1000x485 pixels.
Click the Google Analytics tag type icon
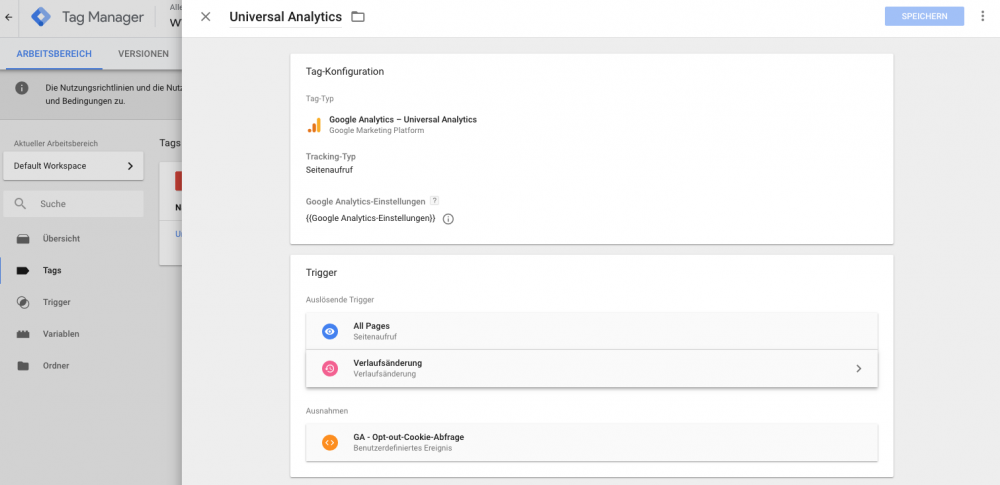coord(314,125)
